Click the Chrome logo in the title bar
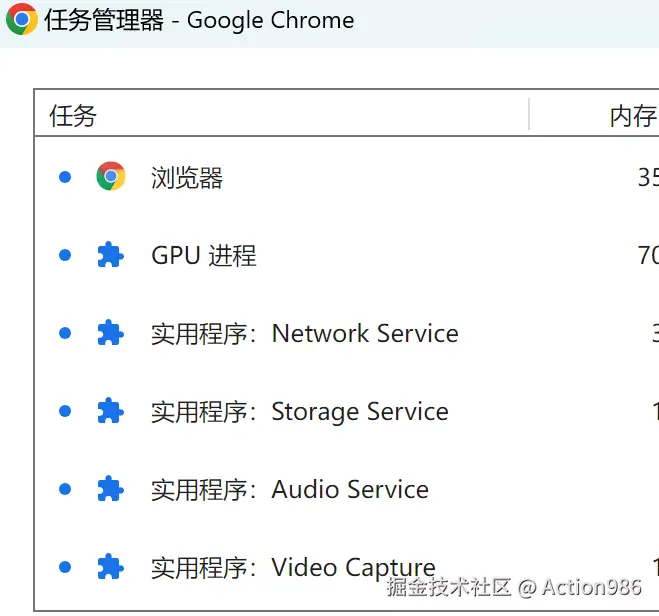Viewport: 659px width, 616px height. [x=22, y=20]
